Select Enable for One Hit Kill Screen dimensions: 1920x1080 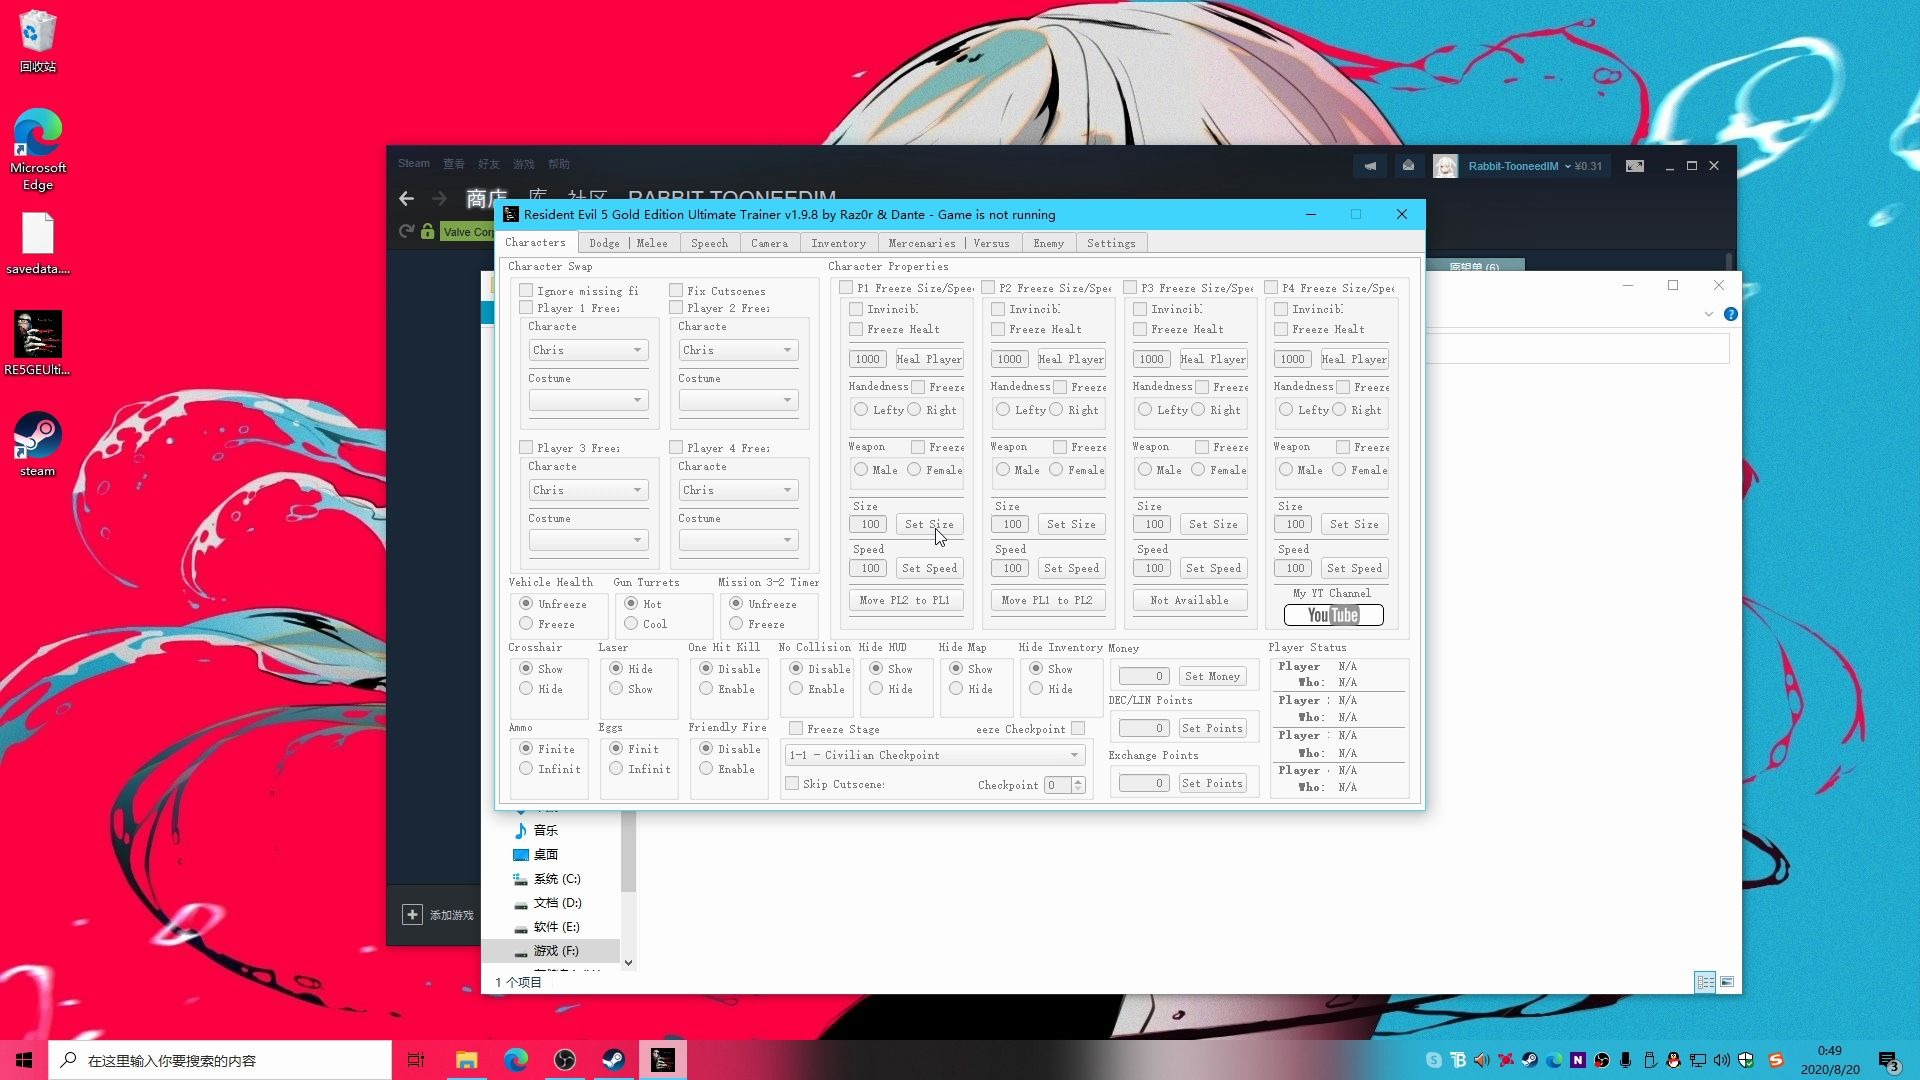pos(706,689)
